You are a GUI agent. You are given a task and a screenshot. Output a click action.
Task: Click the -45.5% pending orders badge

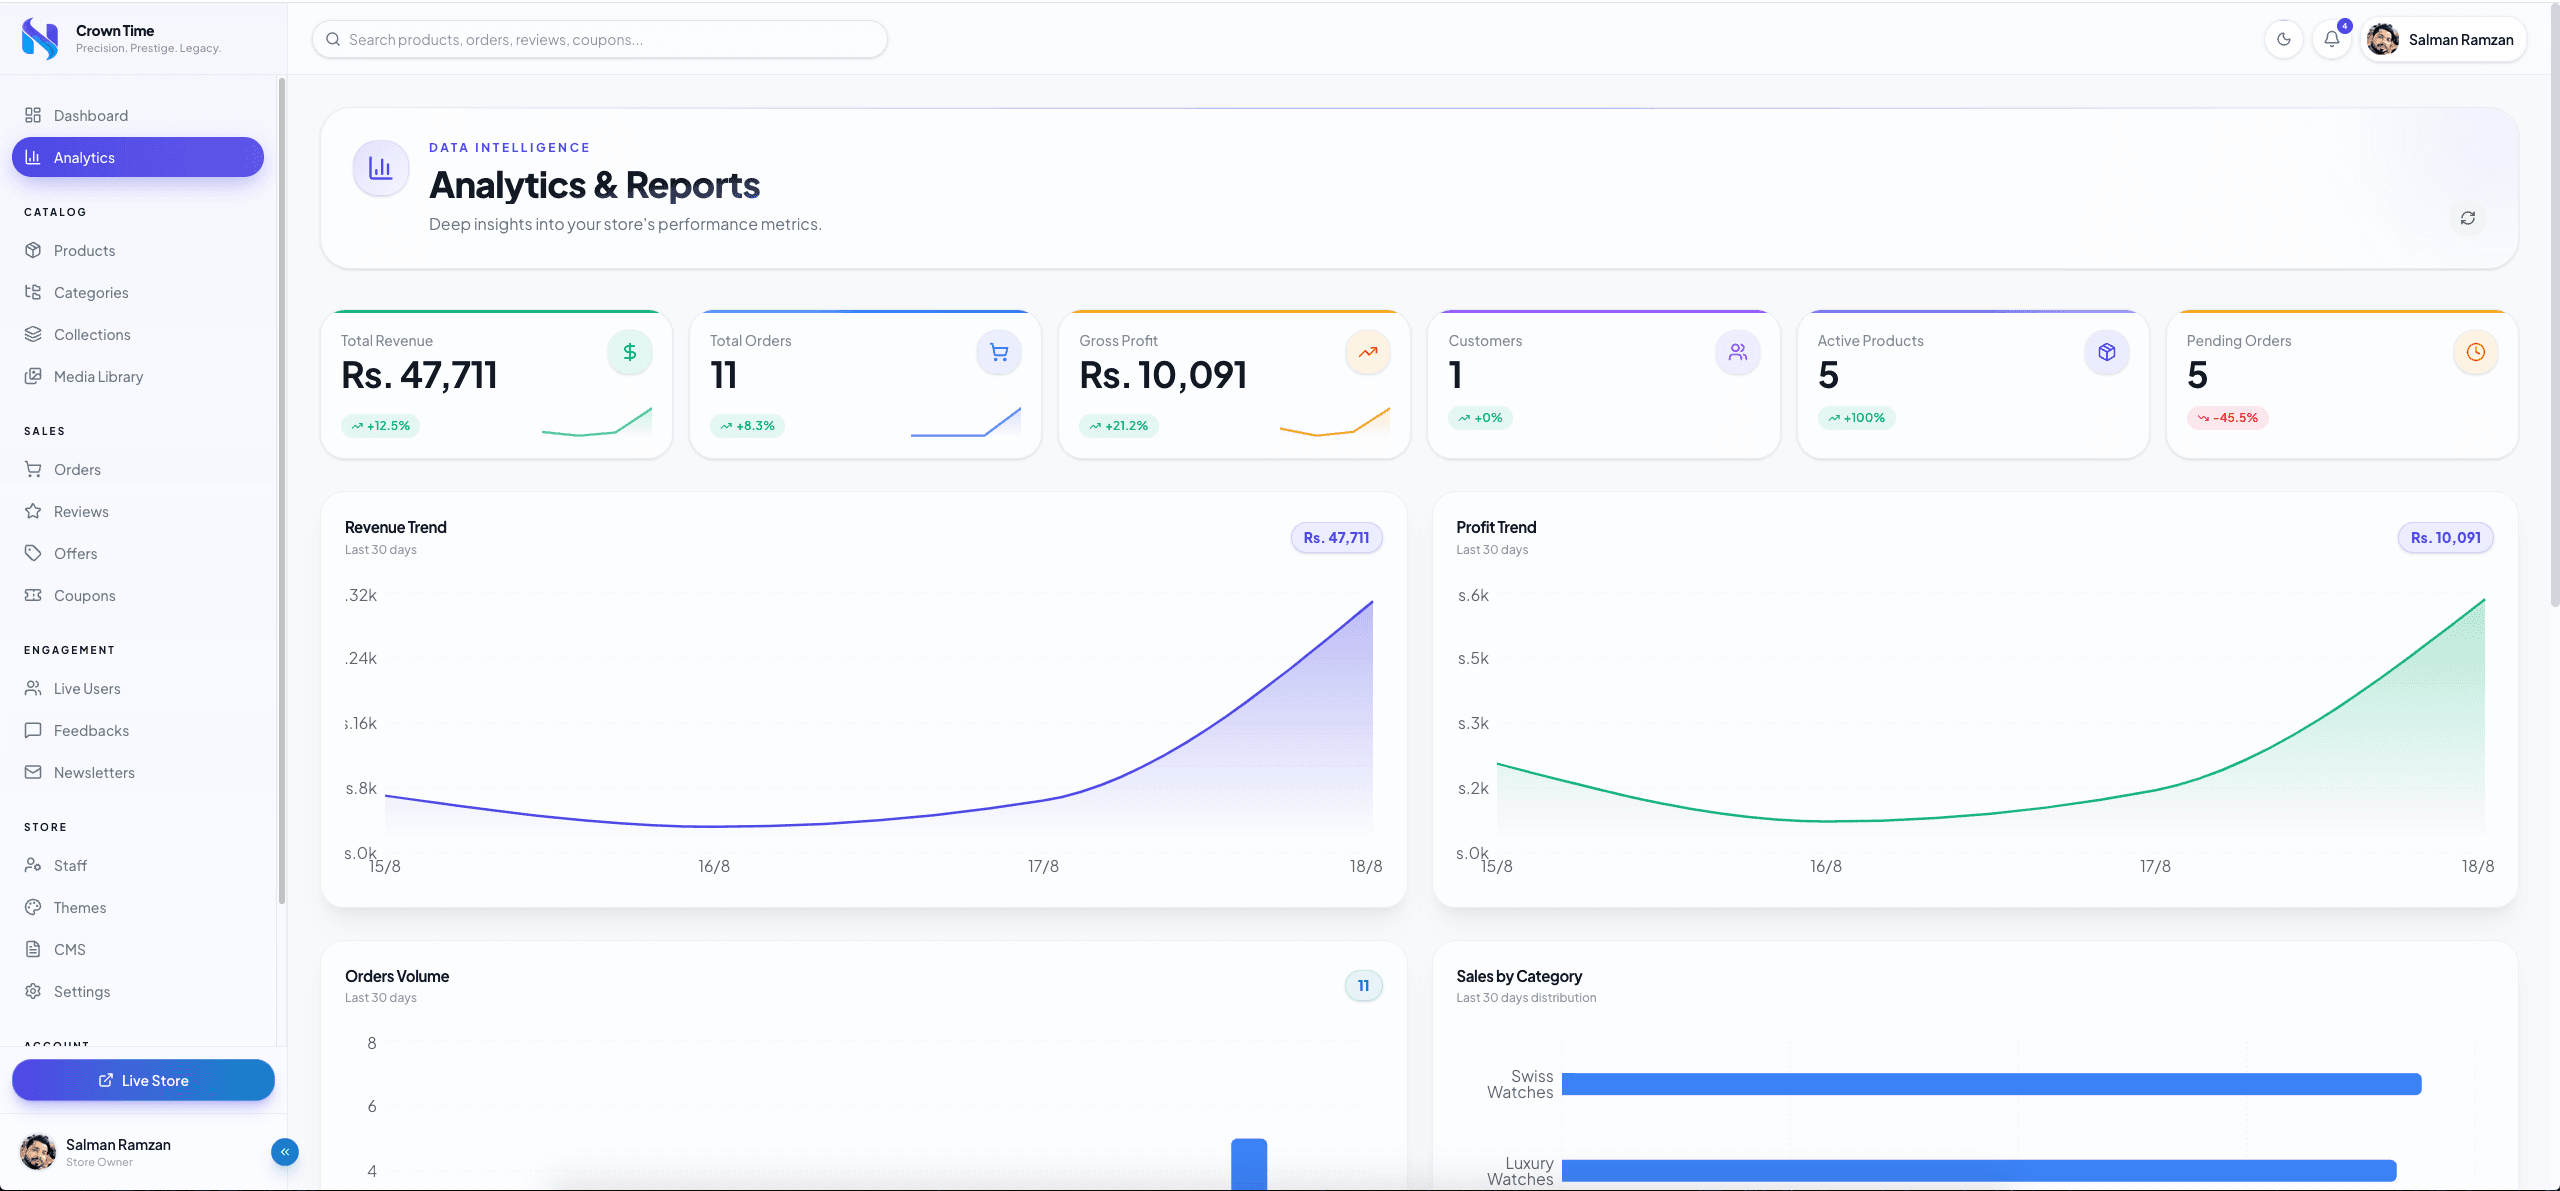[2228, 419]
